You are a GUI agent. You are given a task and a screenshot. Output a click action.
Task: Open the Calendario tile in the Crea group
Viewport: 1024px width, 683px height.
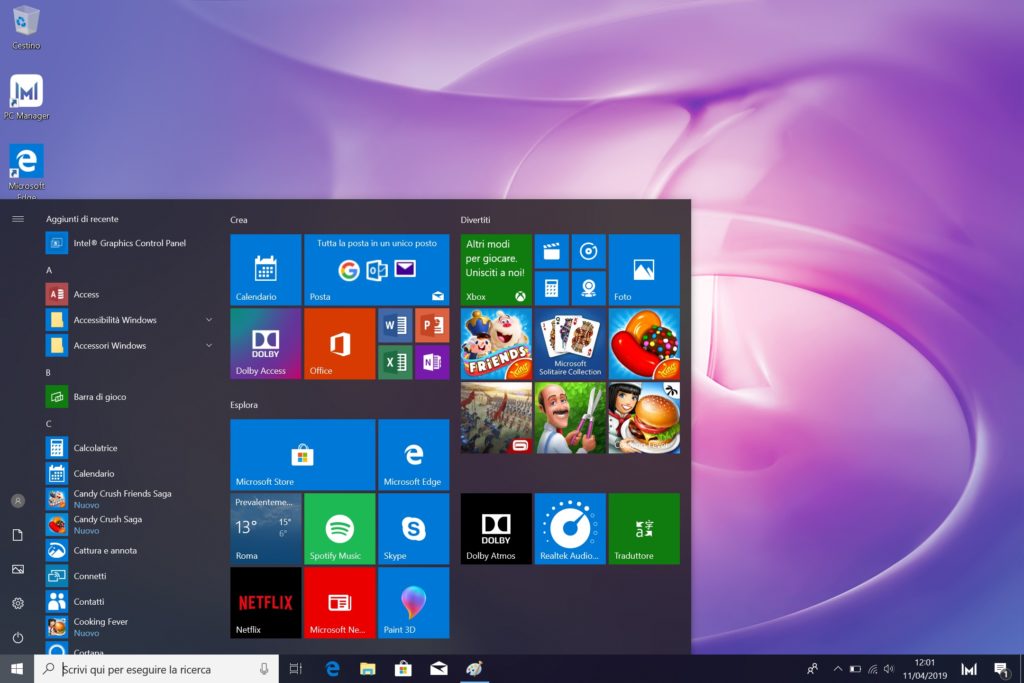[x=266, y=270]
